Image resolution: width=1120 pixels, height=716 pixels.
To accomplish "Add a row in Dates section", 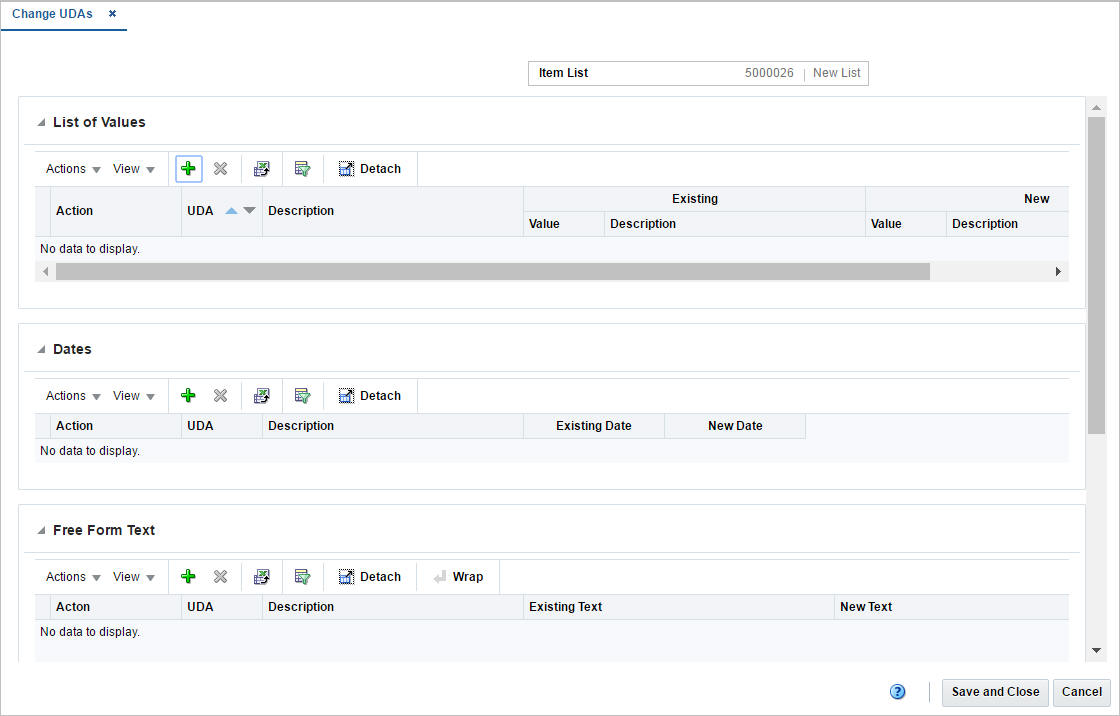I will pos(189,396).
